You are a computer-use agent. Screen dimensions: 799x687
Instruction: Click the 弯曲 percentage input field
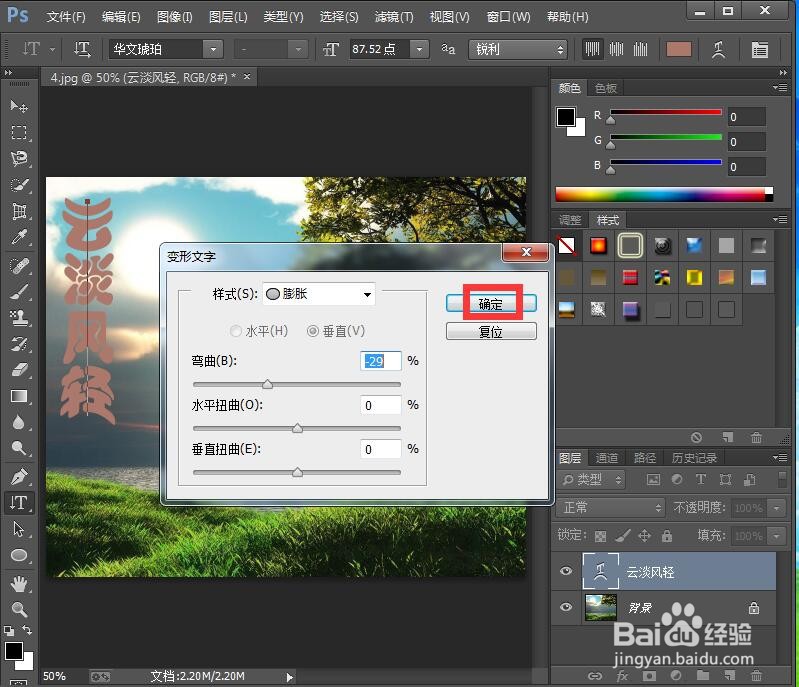point(380,361)
